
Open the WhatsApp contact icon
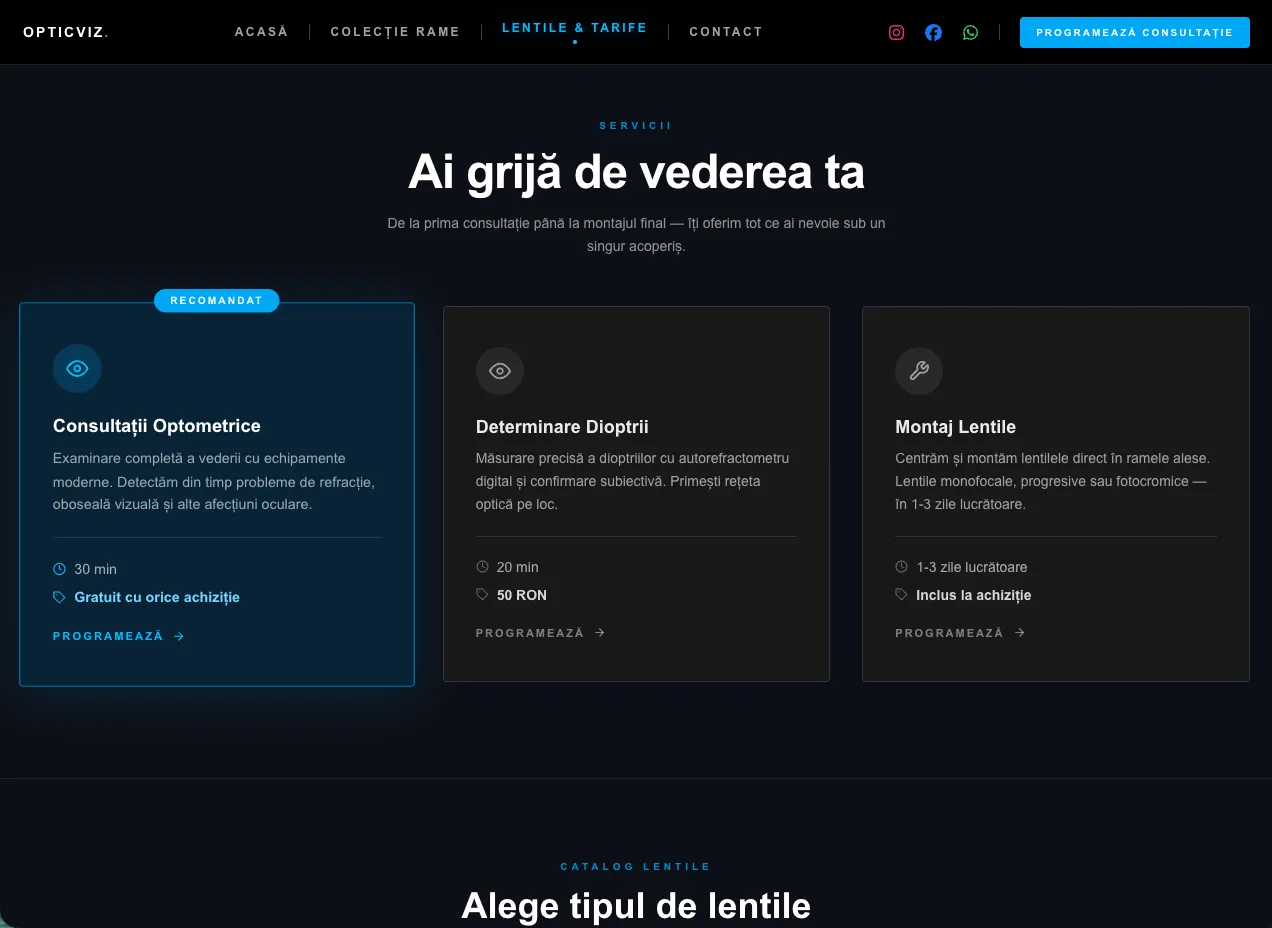(x=970, y=32)
